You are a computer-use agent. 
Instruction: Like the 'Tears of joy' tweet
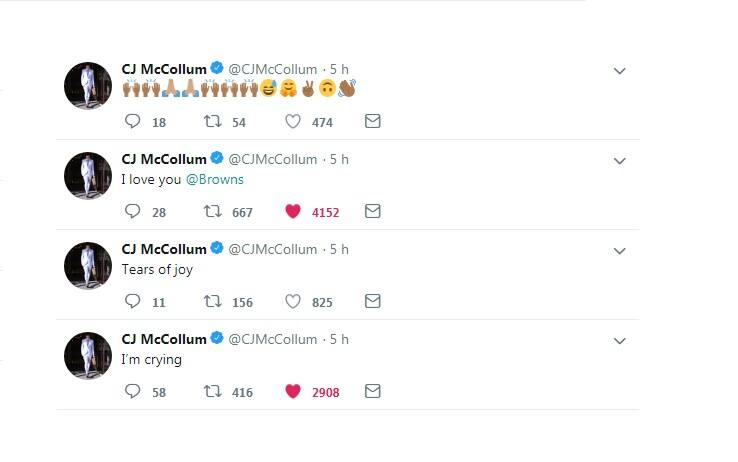coord(293,301)
